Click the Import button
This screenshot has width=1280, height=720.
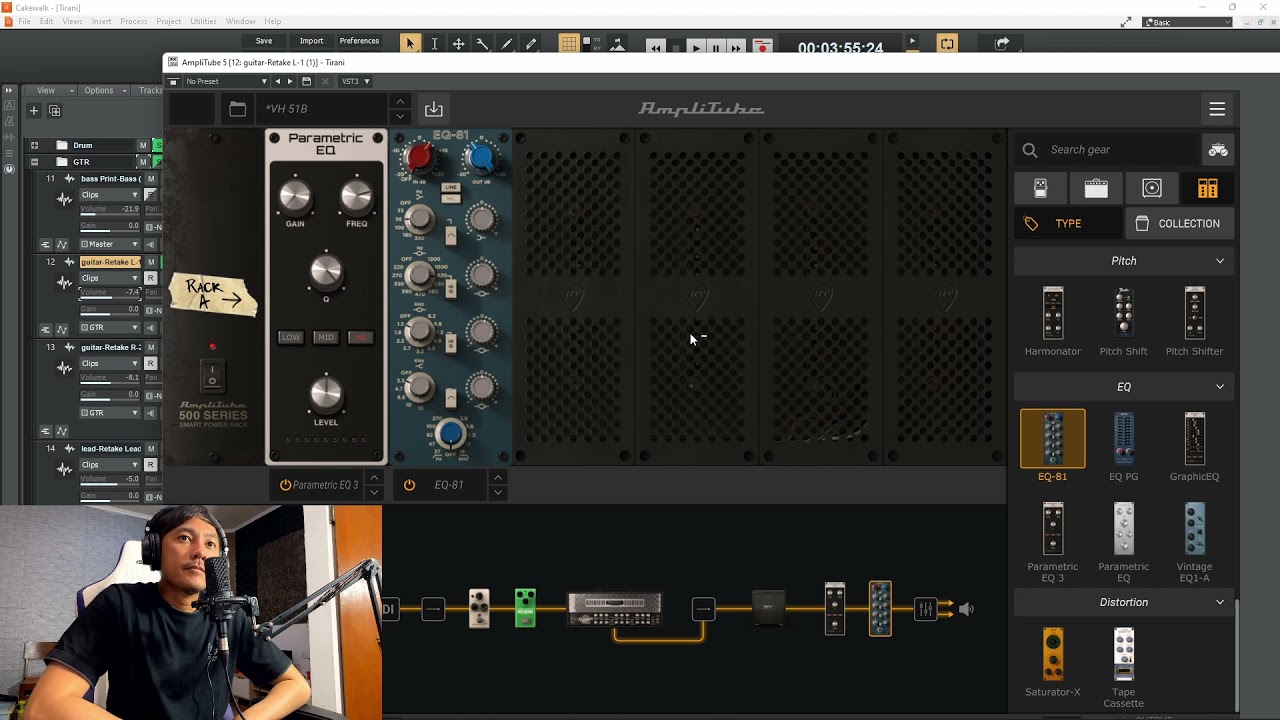tap(312, 41)
